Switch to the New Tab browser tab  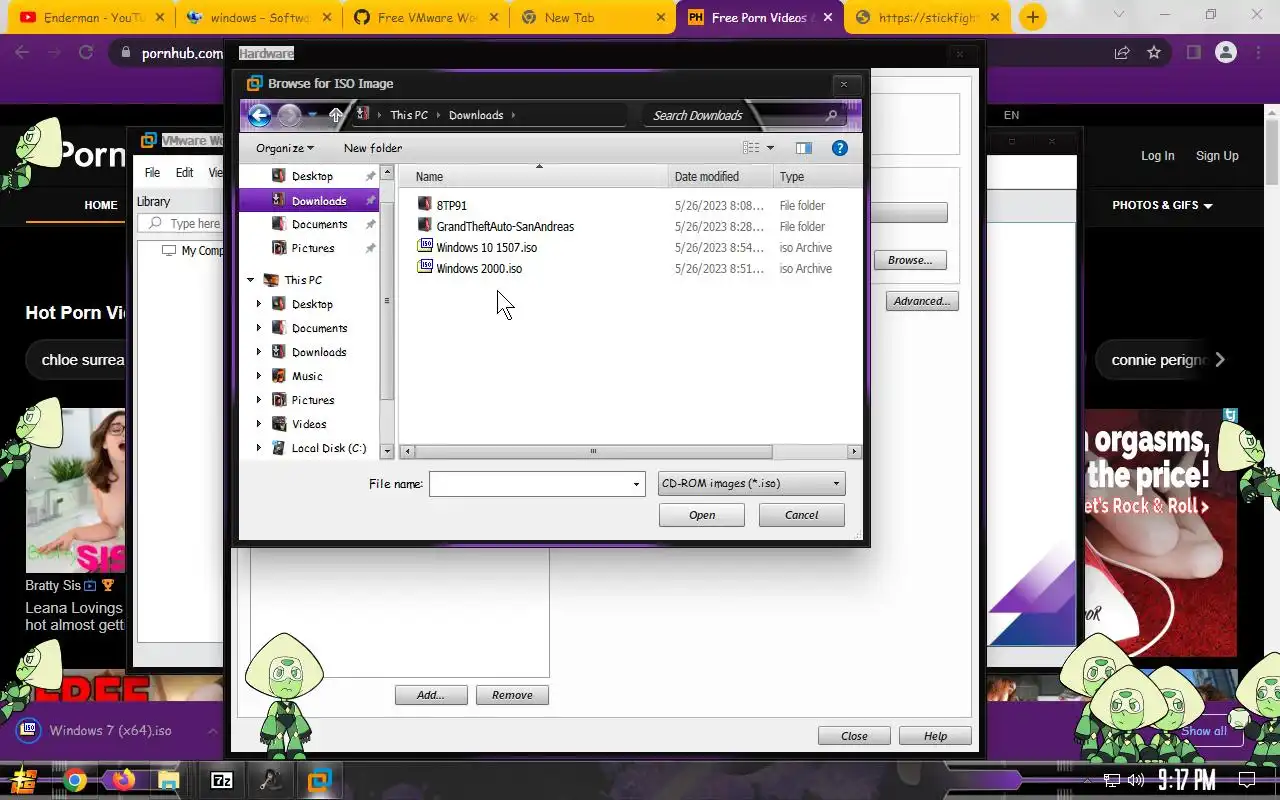coord(592,17)
